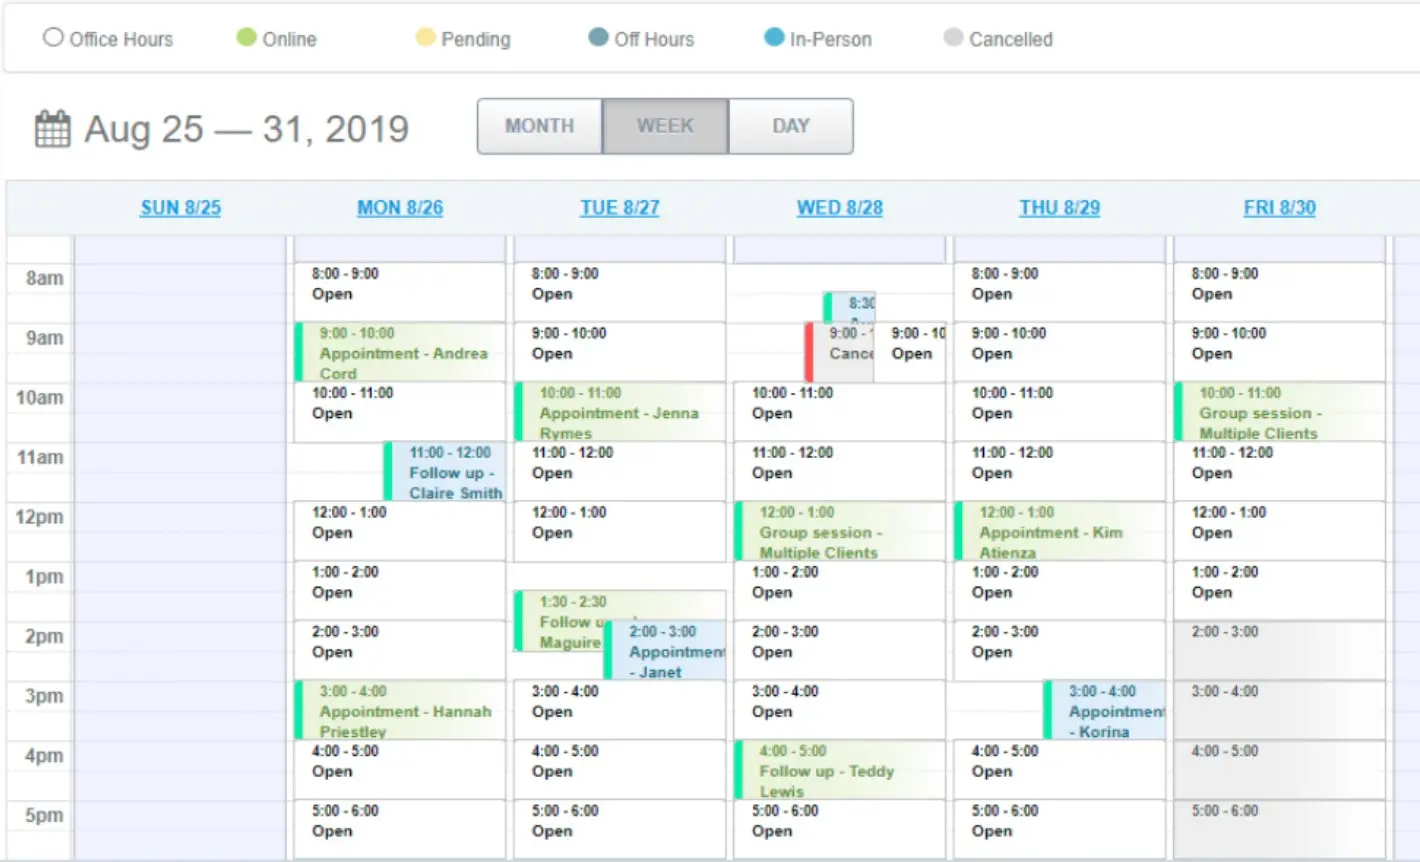Click the Off Hours legend dot

(x=597, y=37)
